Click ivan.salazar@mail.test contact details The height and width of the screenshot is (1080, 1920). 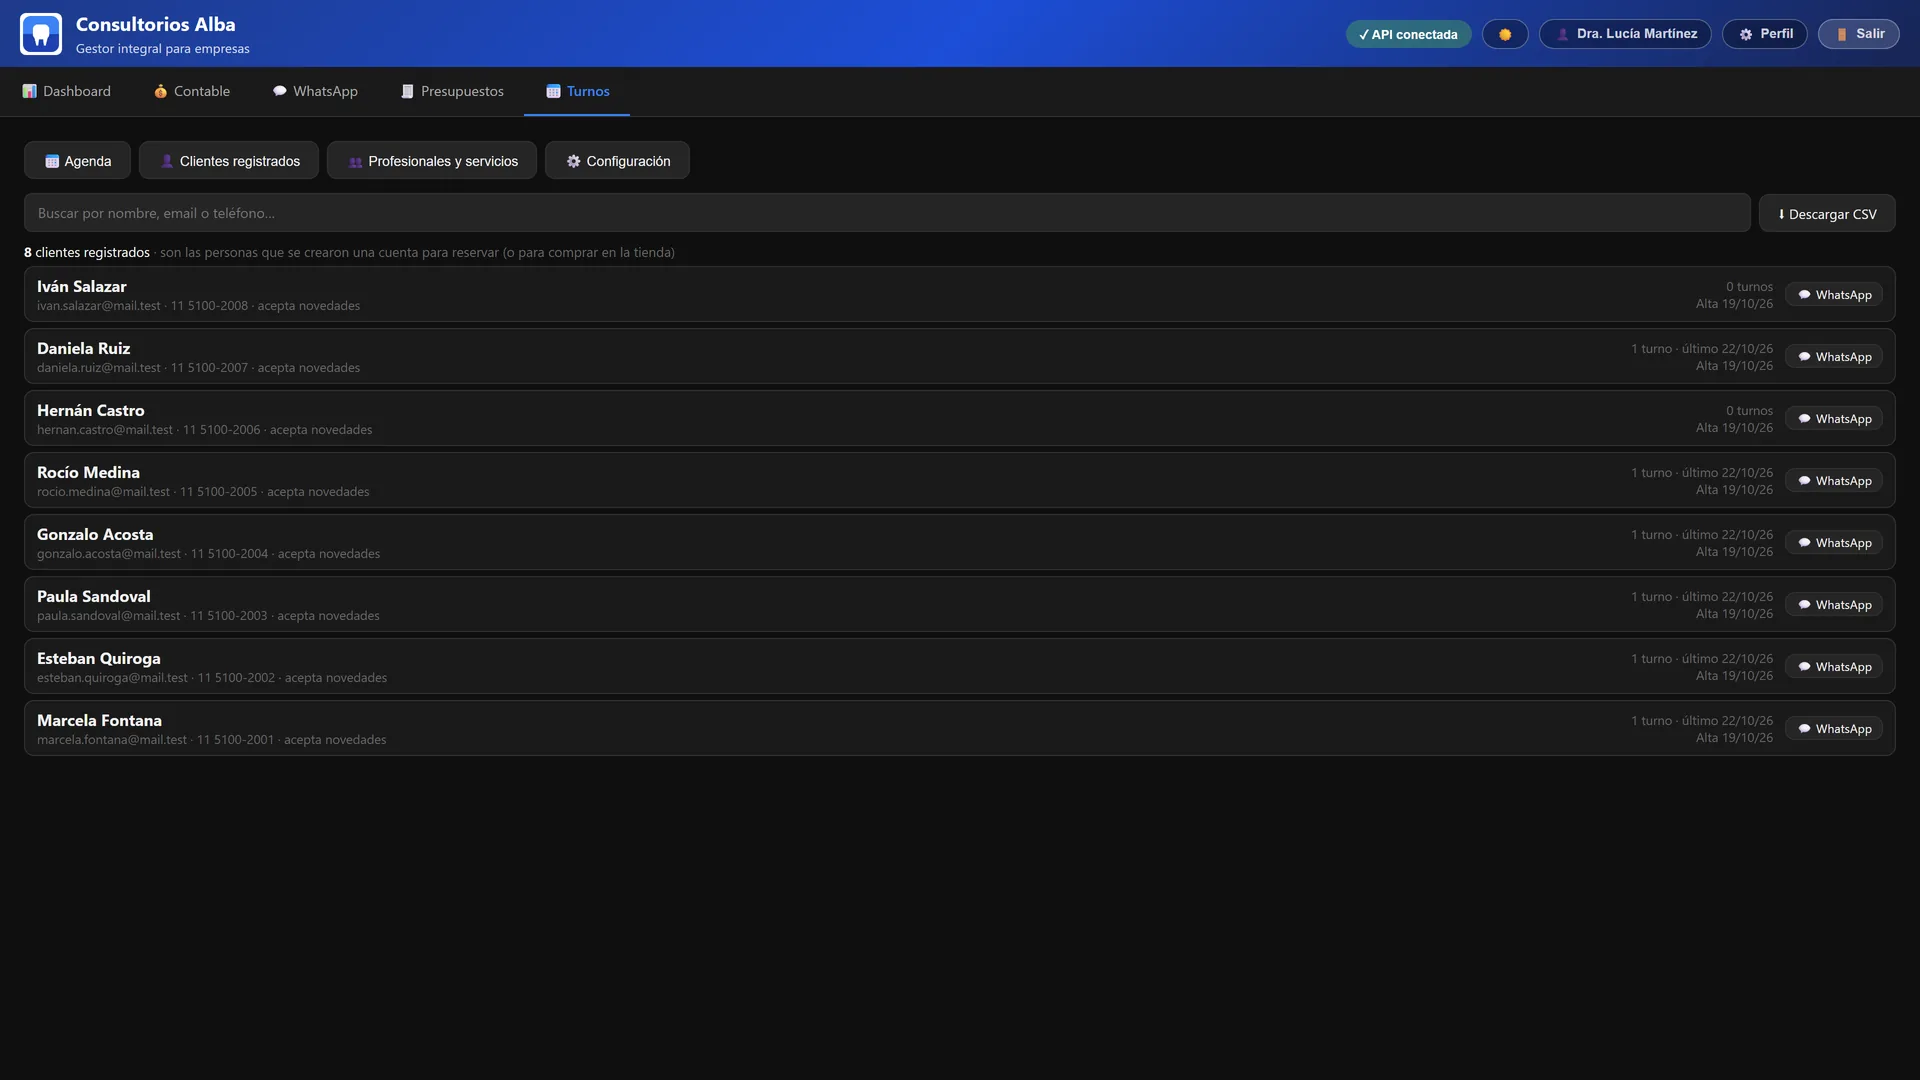click(x=199, y=306)
